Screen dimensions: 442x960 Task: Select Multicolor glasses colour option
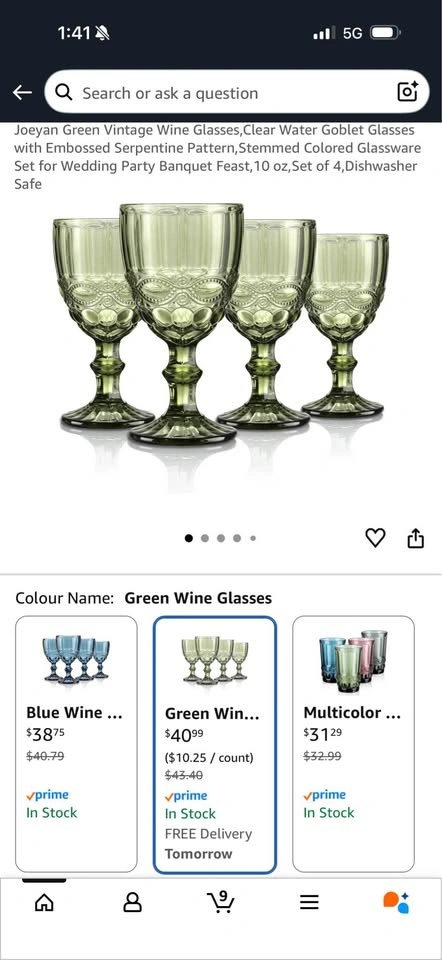[x=353, y=744]
